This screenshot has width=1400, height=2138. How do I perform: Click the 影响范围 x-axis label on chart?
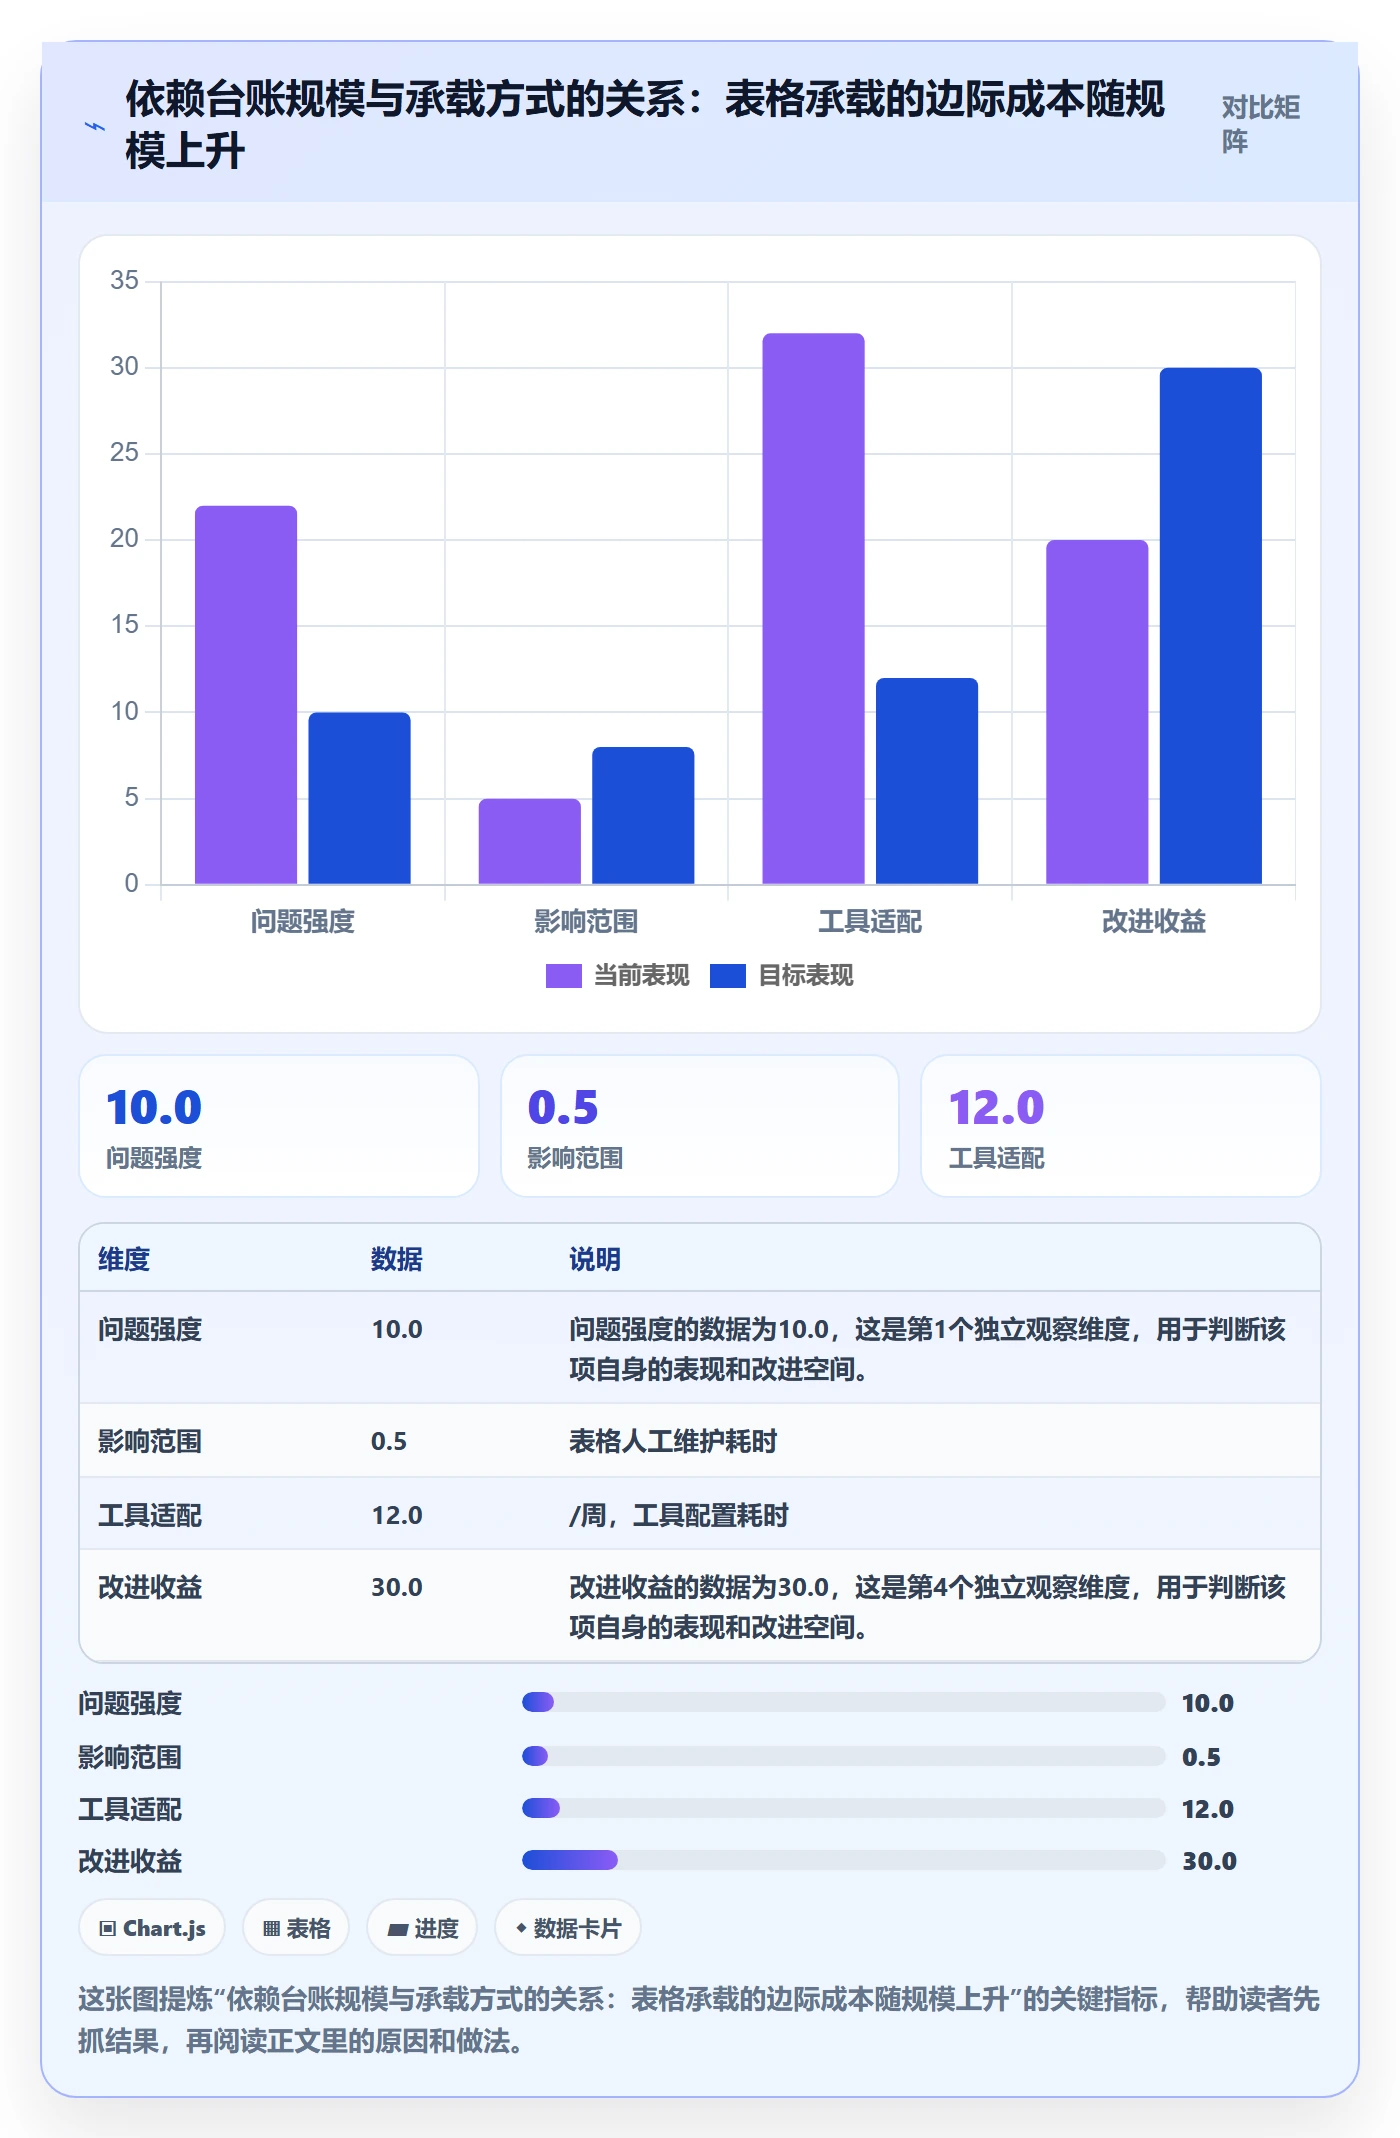[586, 921]
